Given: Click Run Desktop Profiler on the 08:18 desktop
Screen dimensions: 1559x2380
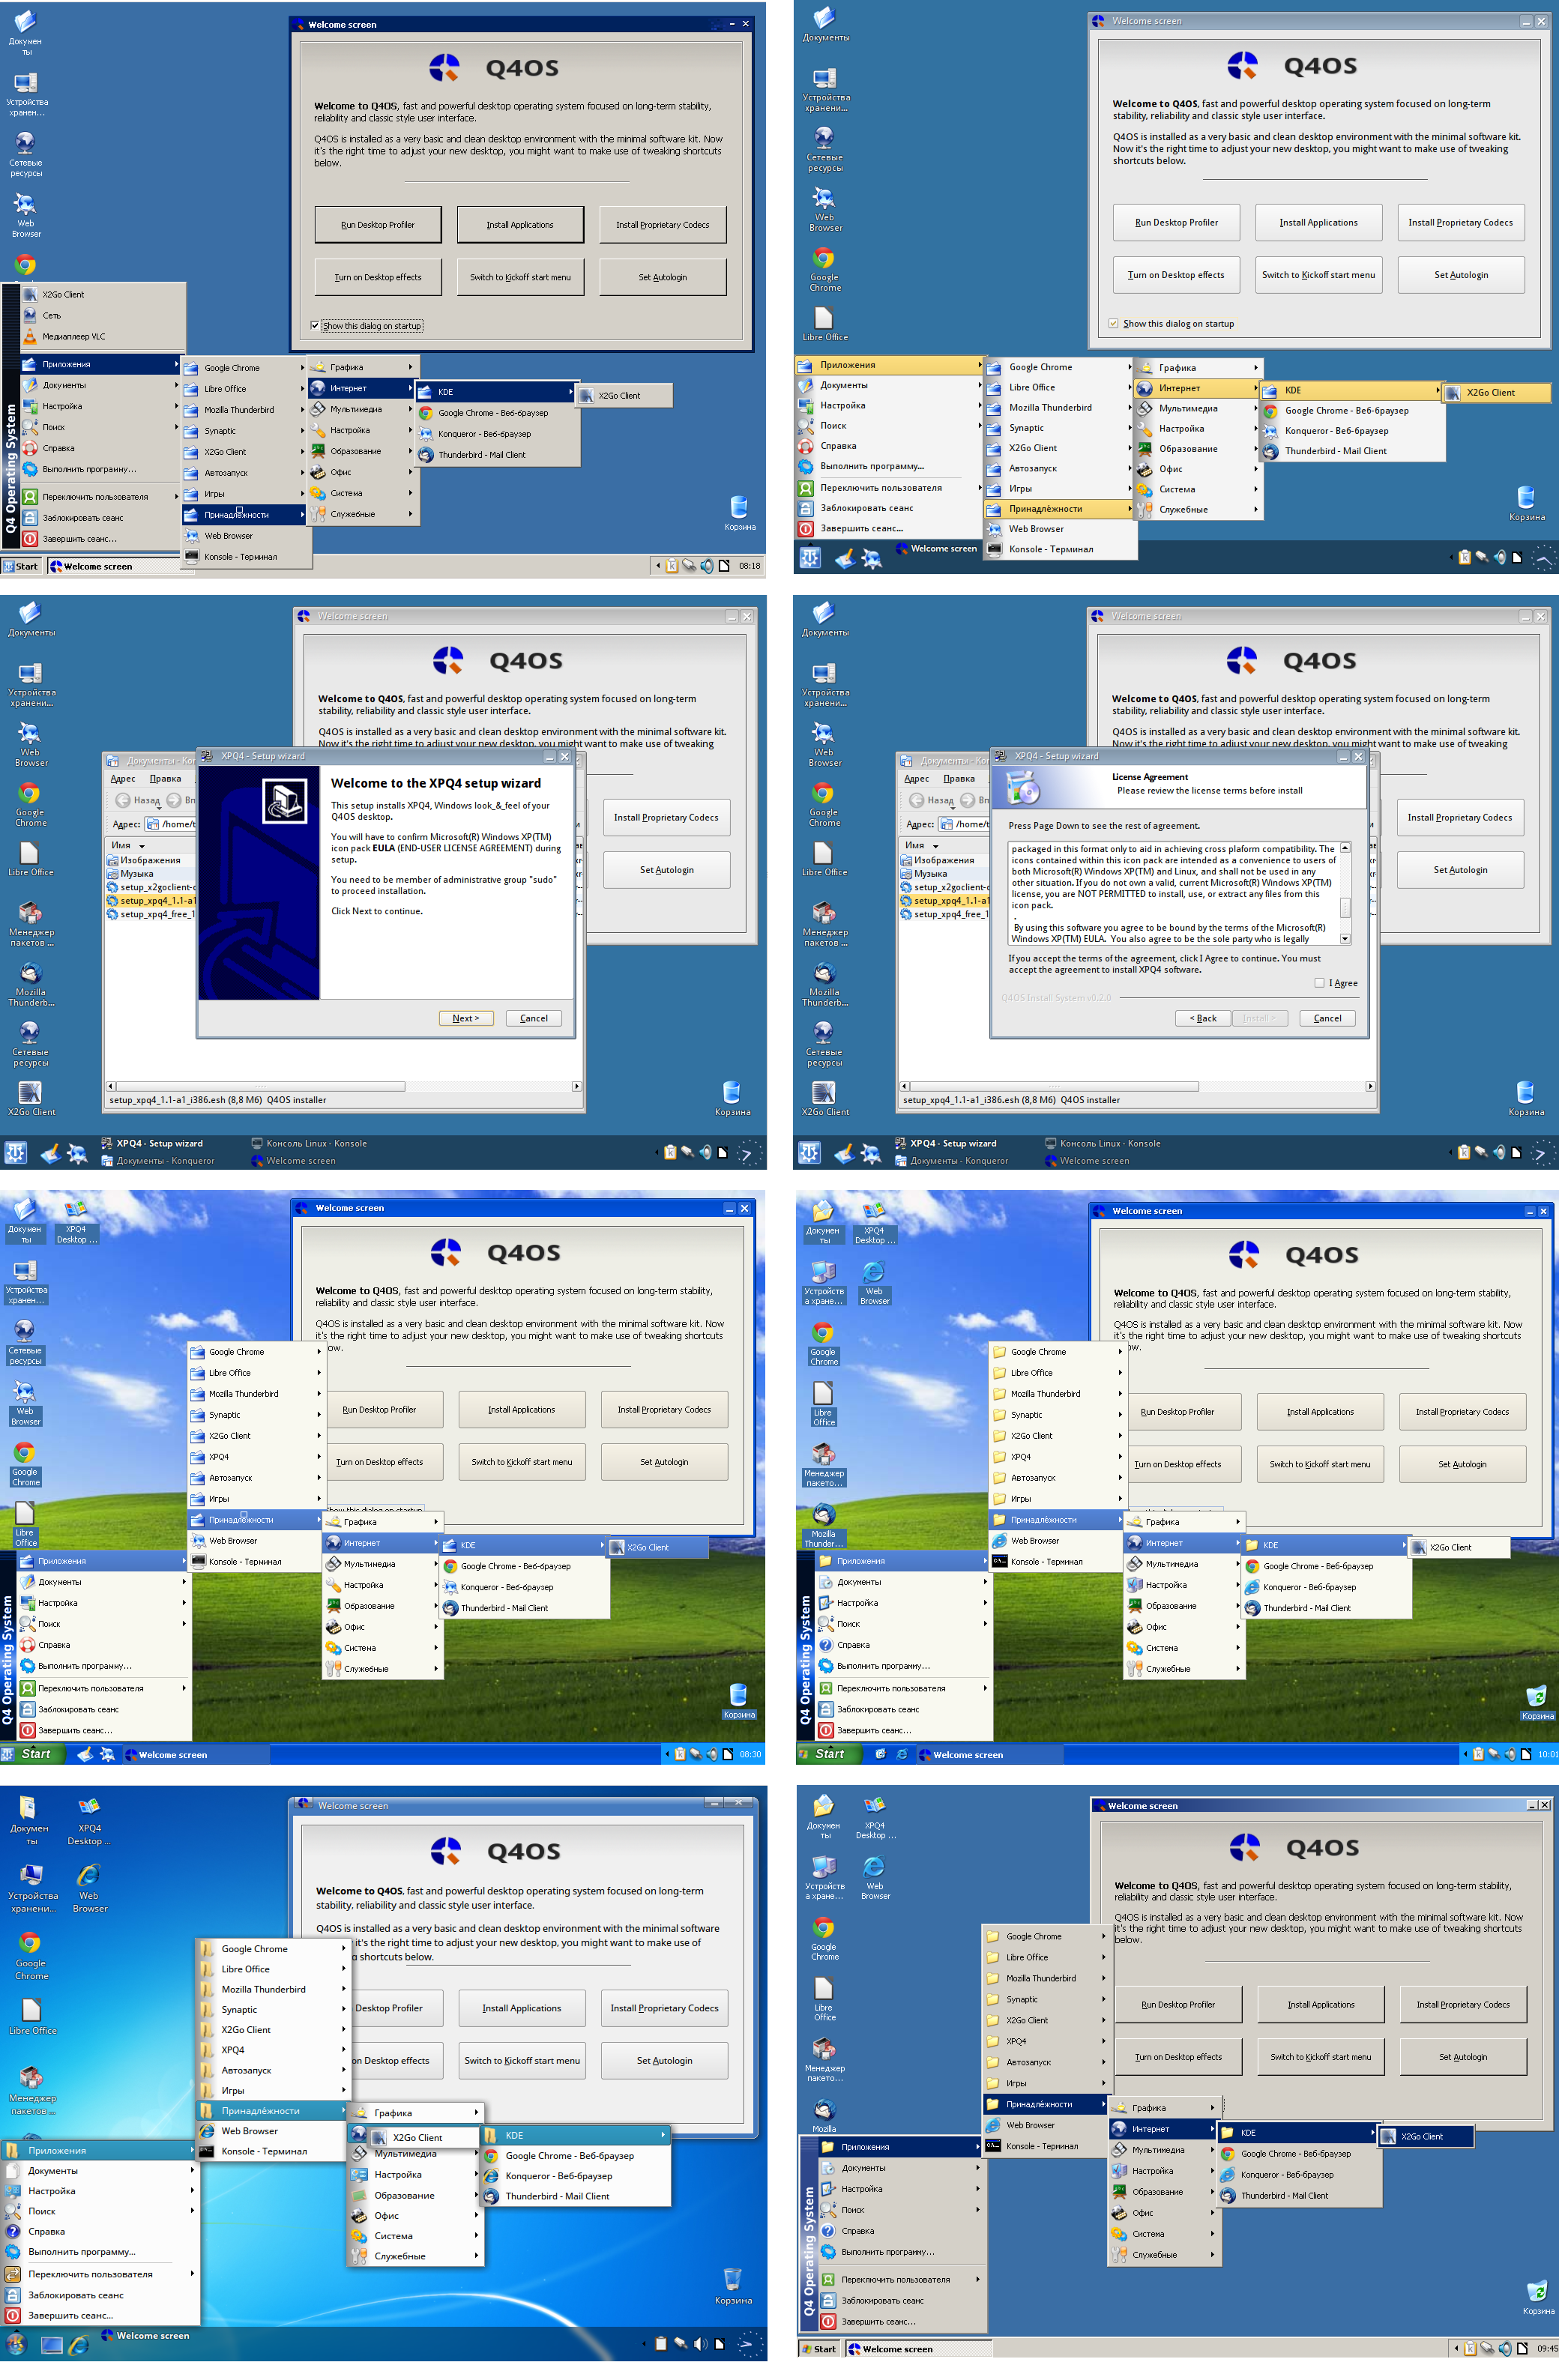Looking at the screenshot, I should (x=378, y=225).
